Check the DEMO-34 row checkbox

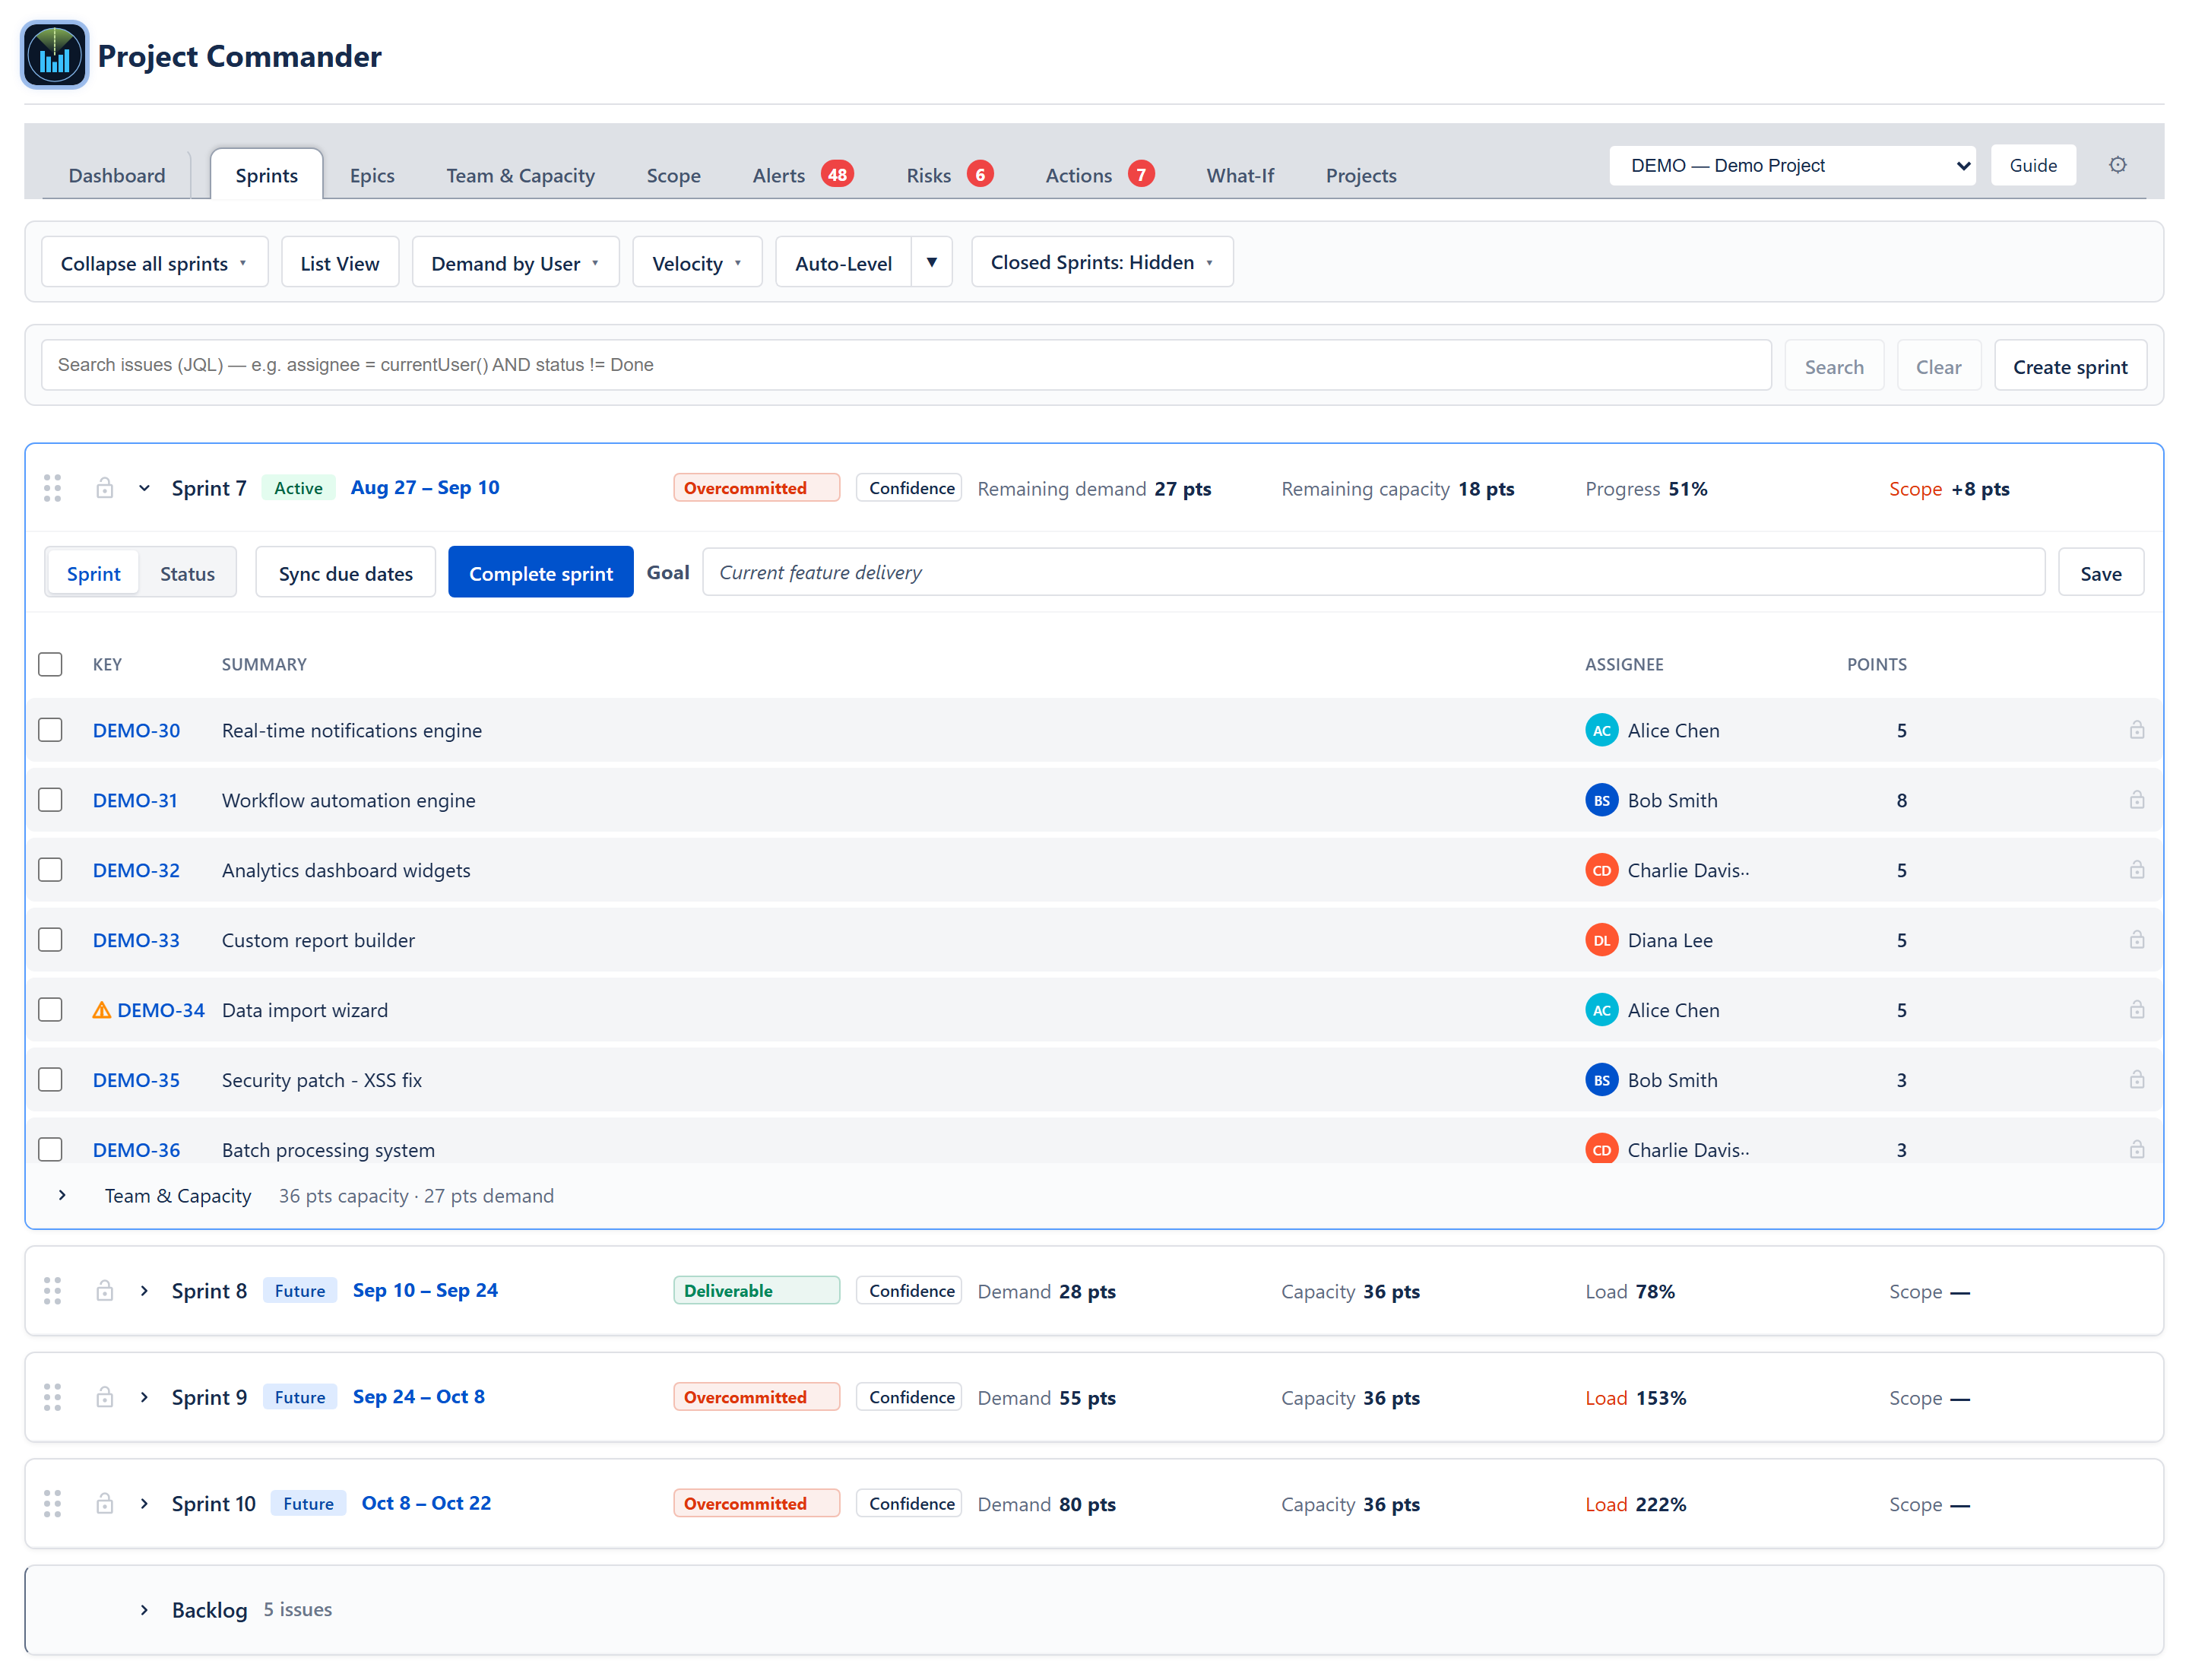(50, 1010)
